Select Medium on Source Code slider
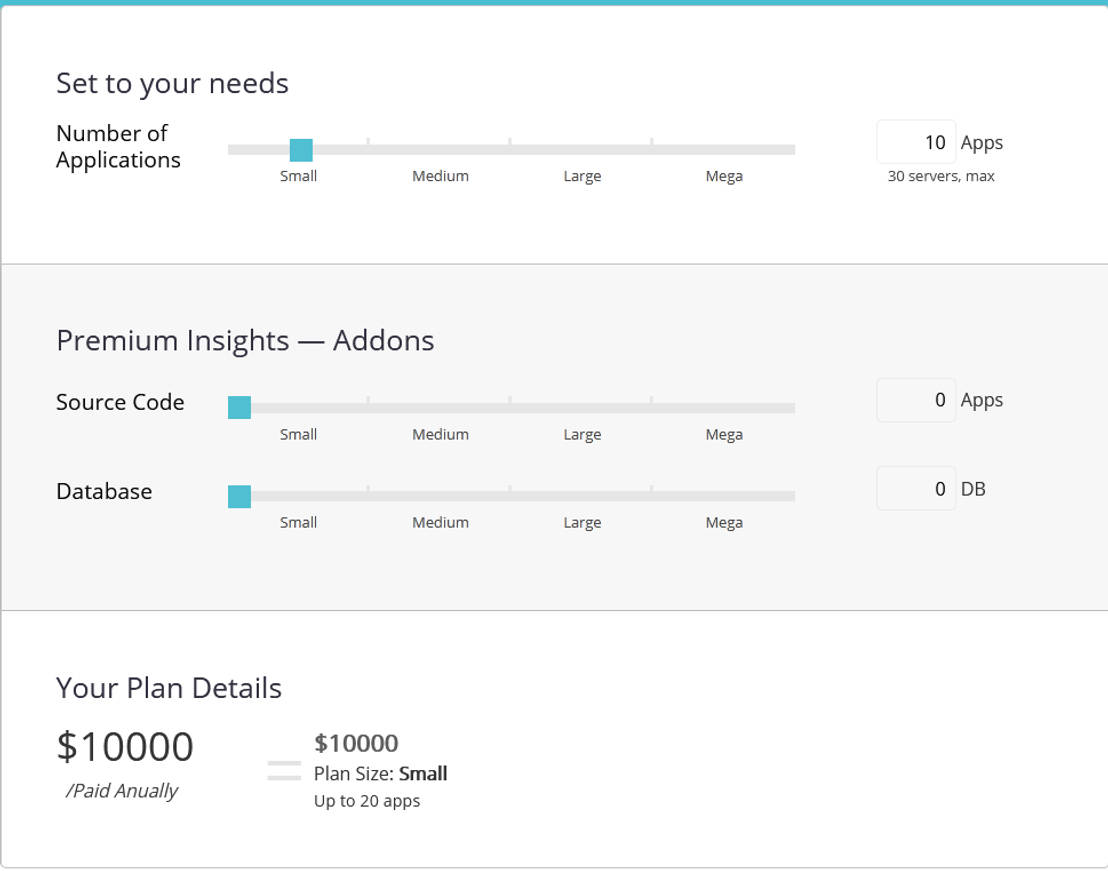1108x871 pixels. pyautogui.click(x=440, y=434)
